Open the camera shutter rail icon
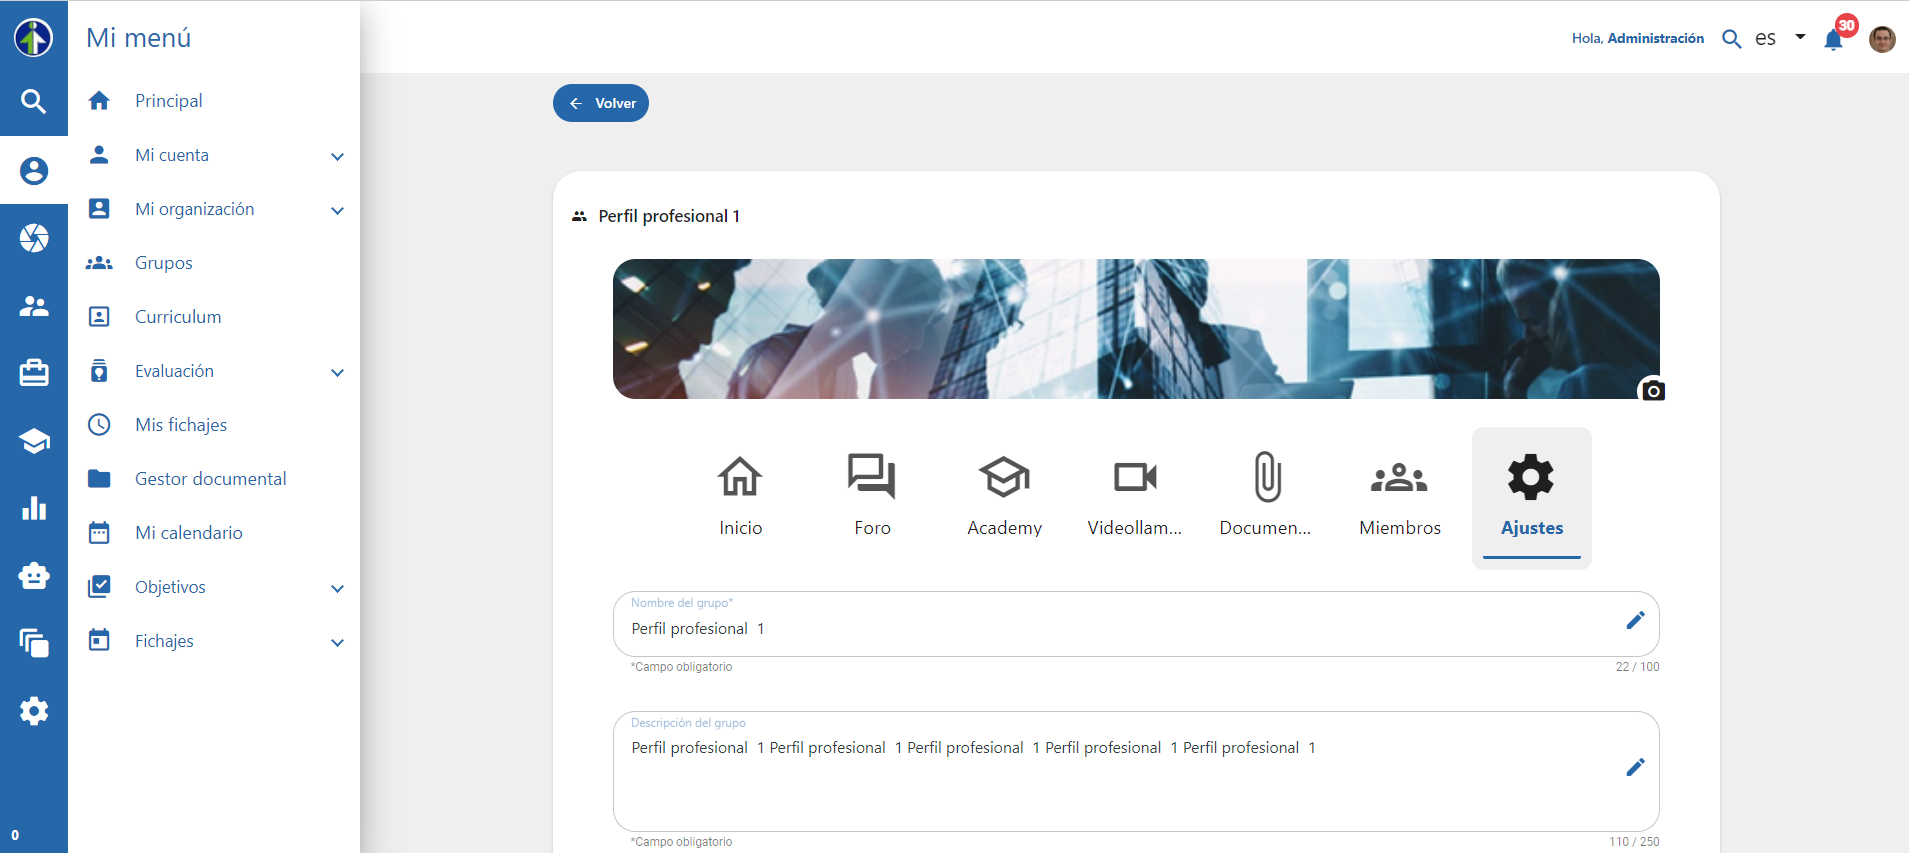Screen dimensions: 1909x853 coord(33,238)
